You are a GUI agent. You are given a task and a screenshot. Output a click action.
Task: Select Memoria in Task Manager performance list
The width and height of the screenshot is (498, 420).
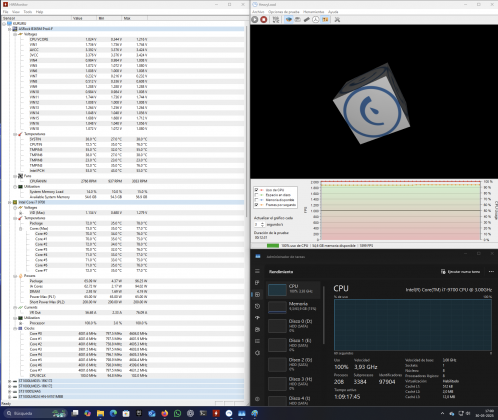point(293,307)
